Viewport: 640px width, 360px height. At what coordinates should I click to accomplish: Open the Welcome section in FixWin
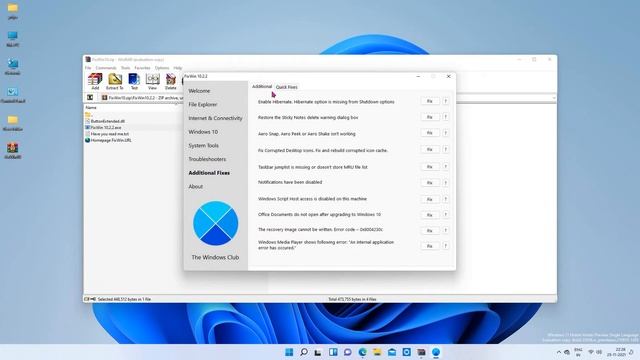point(199,91)
